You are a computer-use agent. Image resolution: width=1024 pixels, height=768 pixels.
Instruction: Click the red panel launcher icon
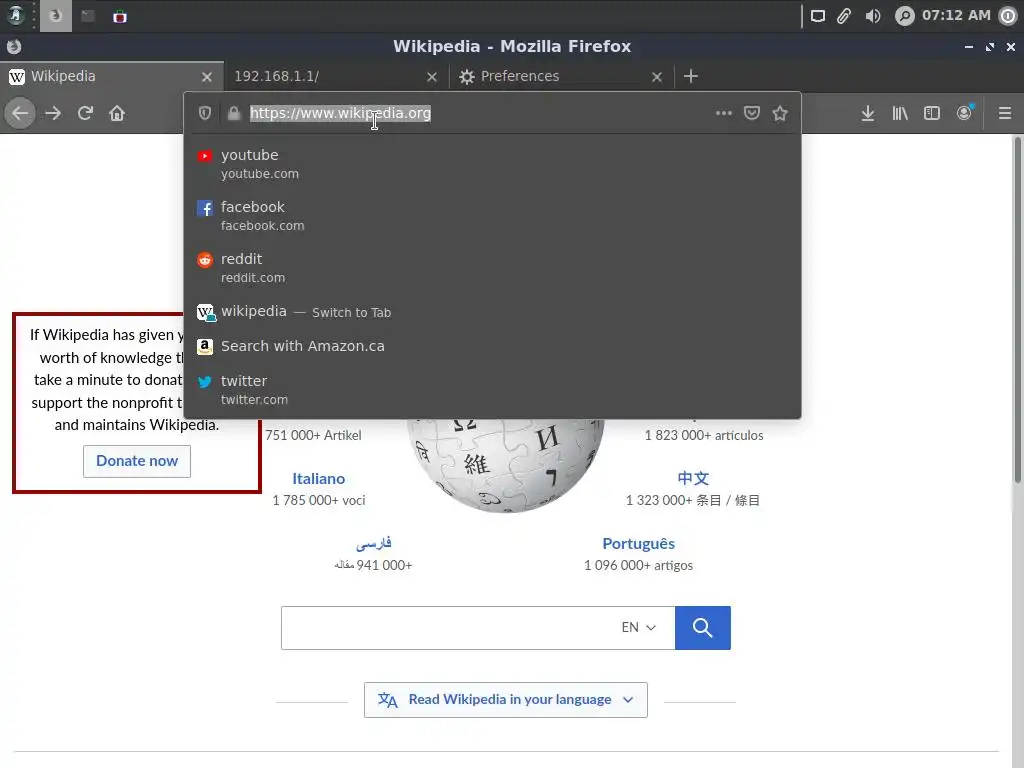click(120, 17)
